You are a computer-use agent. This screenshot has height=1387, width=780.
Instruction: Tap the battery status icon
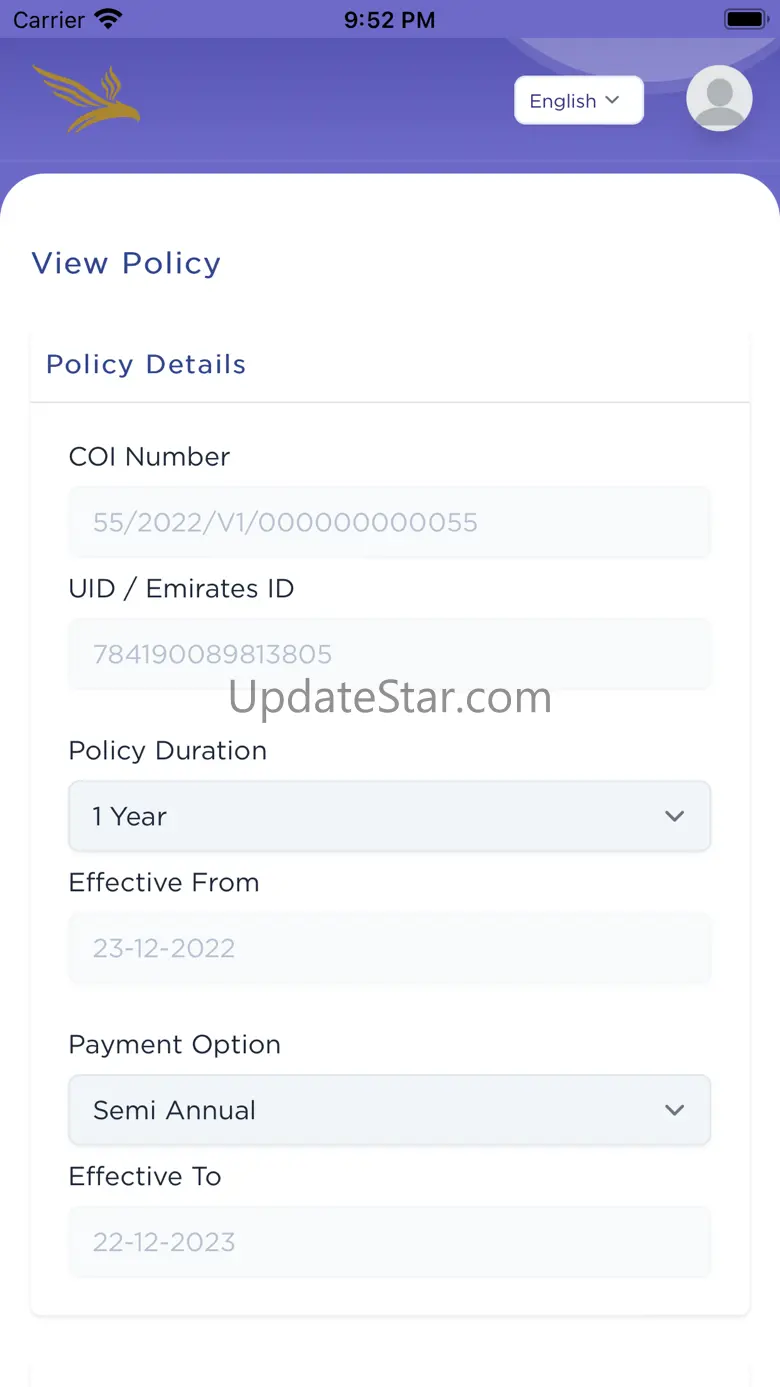(745, 19)
